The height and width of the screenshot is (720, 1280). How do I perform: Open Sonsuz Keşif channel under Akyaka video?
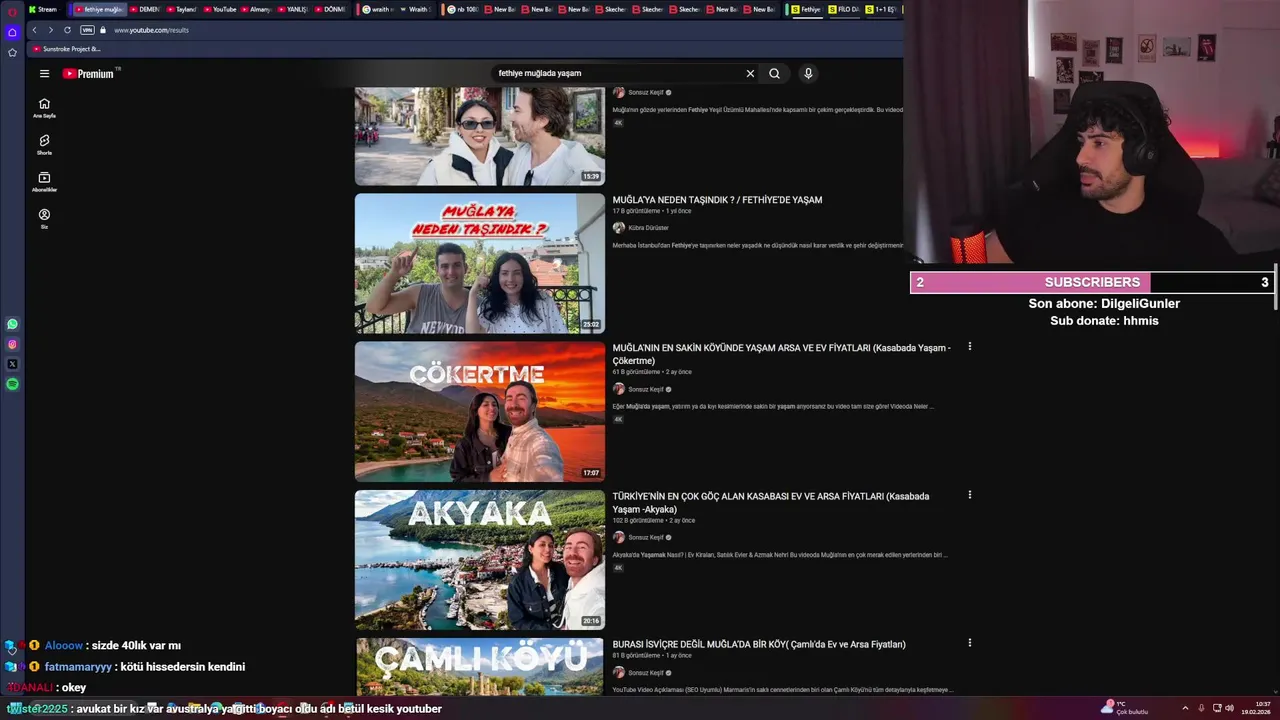(x=645, y=537)
